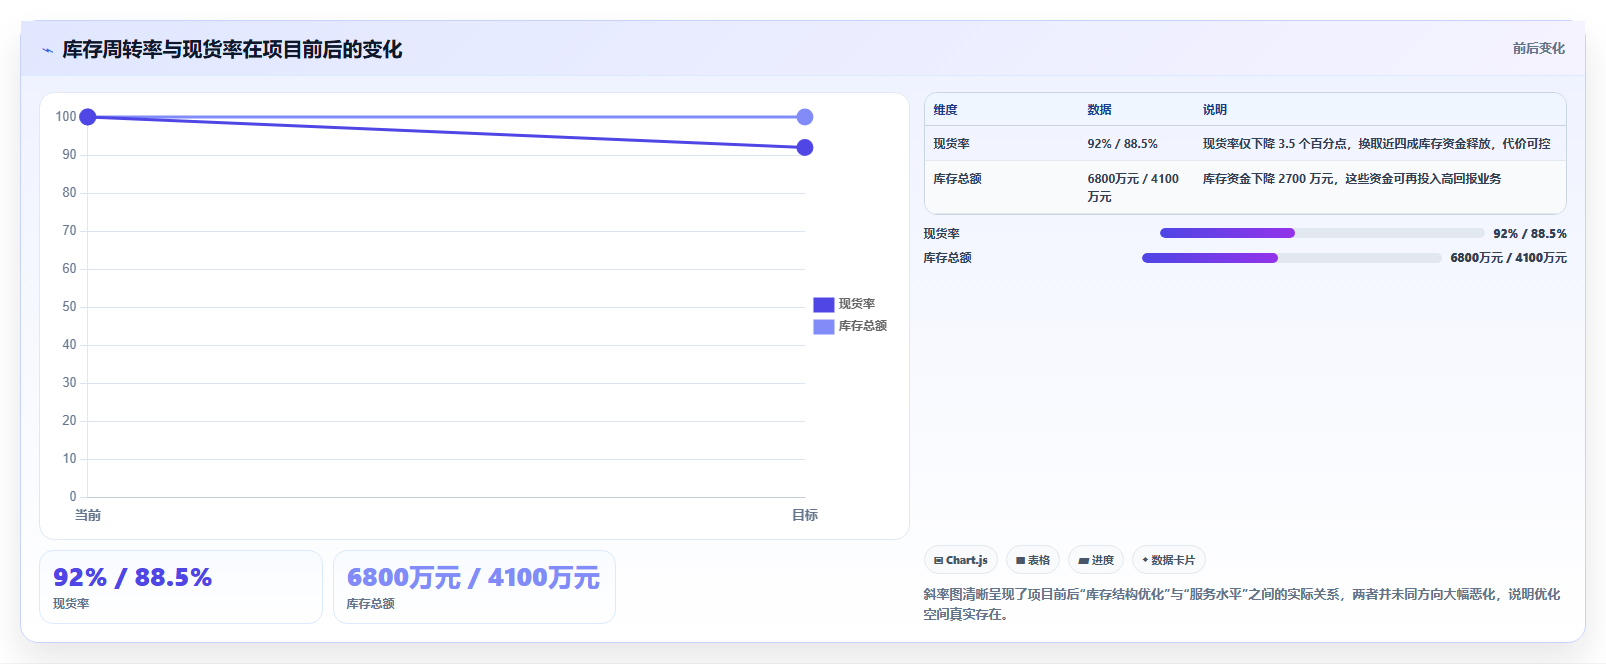Toggle the 库存总额 series via its legend swatch
Screen dimensions: 1606x664
823,326
